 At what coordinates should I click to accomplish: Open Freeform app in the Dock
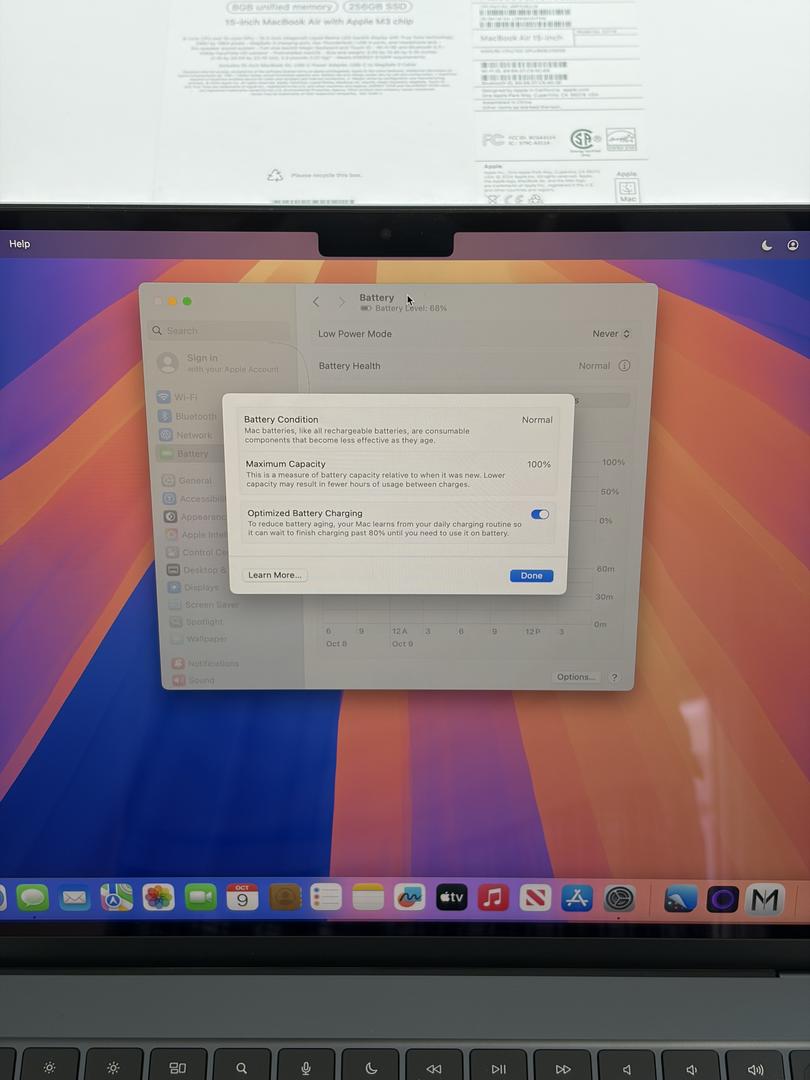tap(409, 897)
